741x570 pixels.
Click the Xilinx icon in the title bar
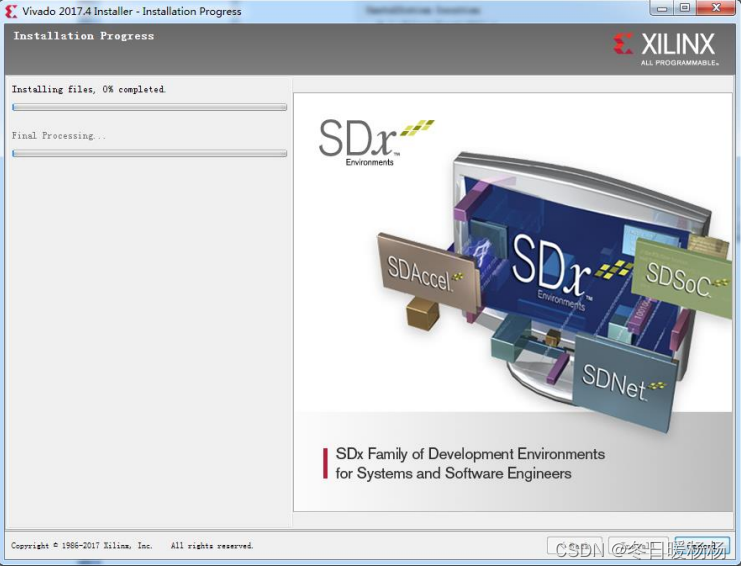[x=11, y=11]
